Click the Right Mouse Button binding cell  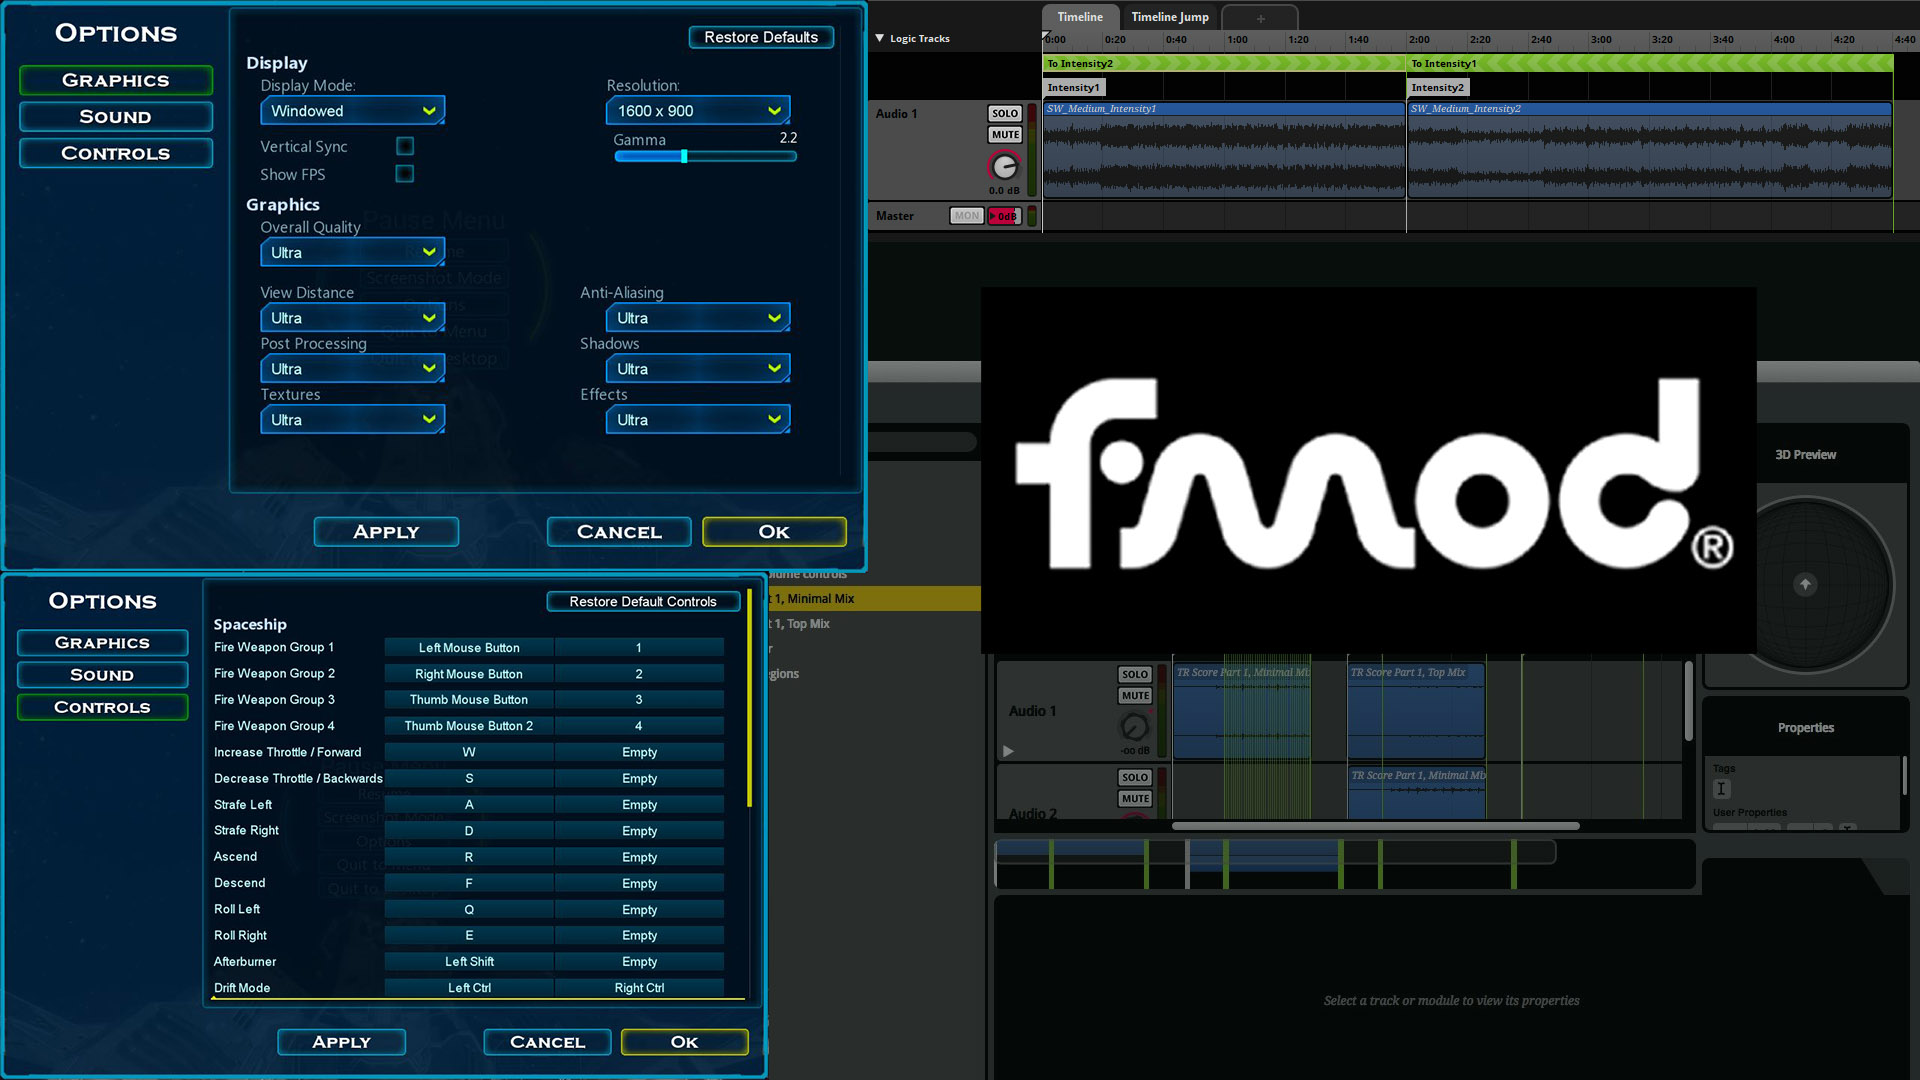[x=469, y=674]
